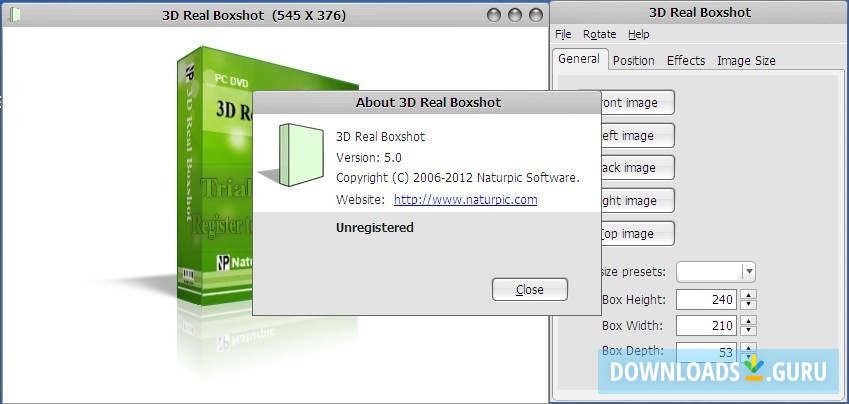
Task: Increase Box Depth with up arrow
Action: (748, 348)
